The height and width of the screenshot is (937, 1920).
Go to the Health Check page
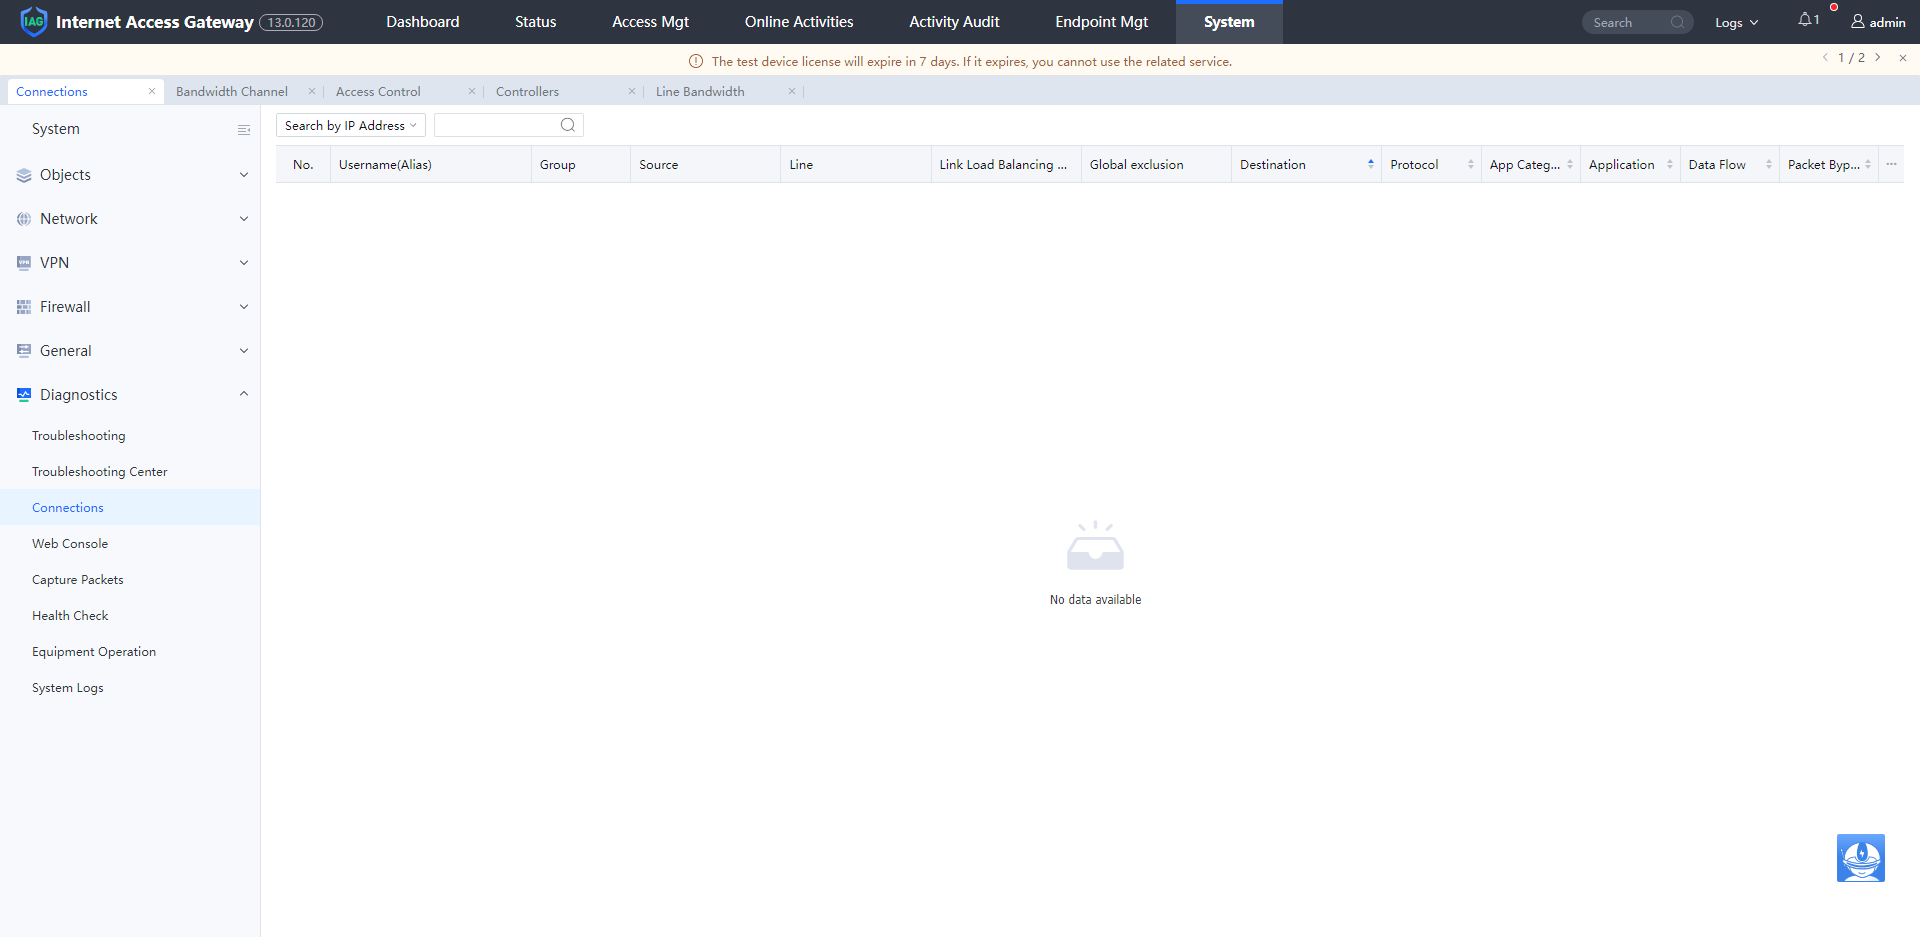tap(70, 616)
